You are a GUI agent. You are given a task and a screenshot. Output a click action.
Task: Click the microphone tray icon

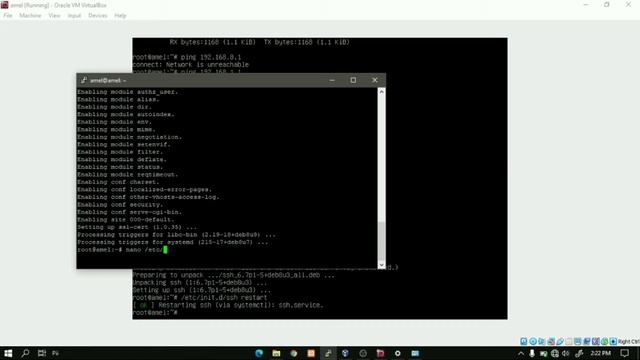532,353
